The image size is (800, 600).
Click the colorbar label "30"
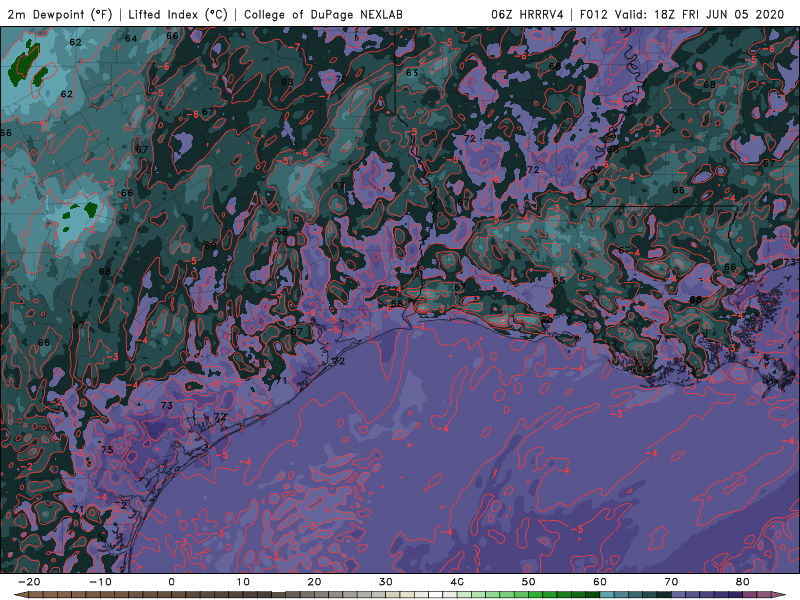(386, 582)
